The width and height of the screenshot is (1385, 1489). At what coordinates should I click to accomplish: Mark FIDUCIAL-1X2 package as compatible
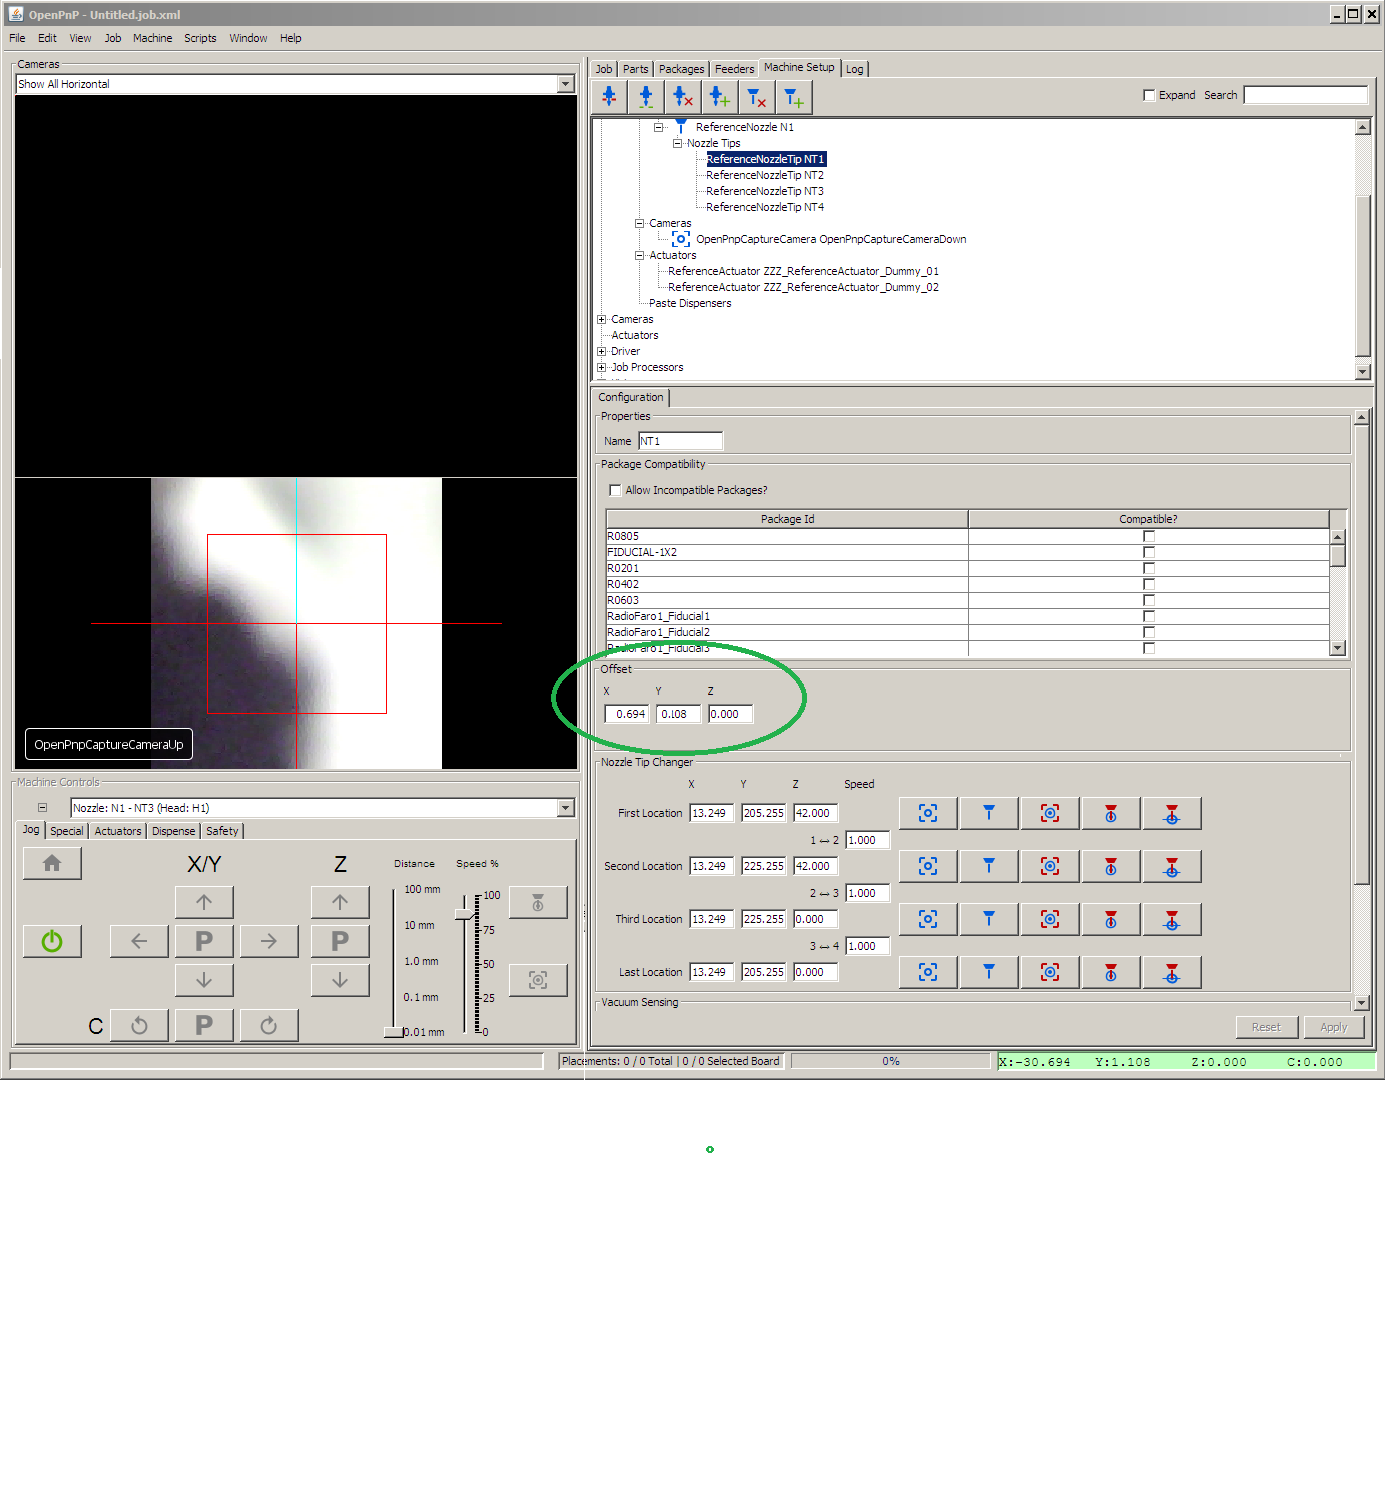point(1149,552)
